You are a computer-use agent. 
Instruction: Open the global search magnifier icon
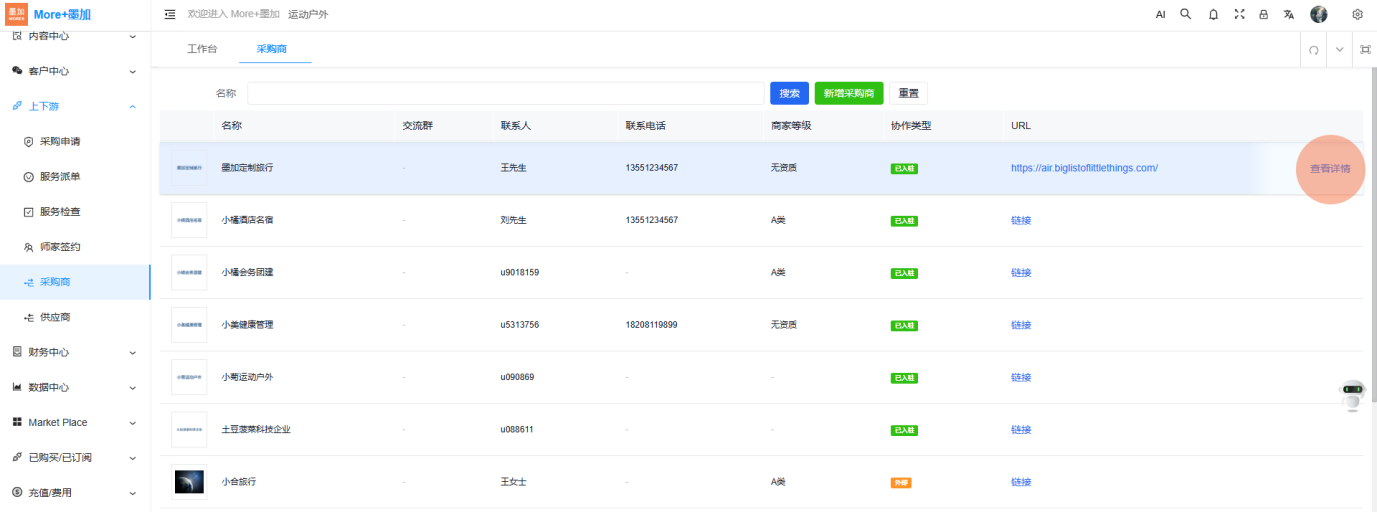click(1186, 15)
